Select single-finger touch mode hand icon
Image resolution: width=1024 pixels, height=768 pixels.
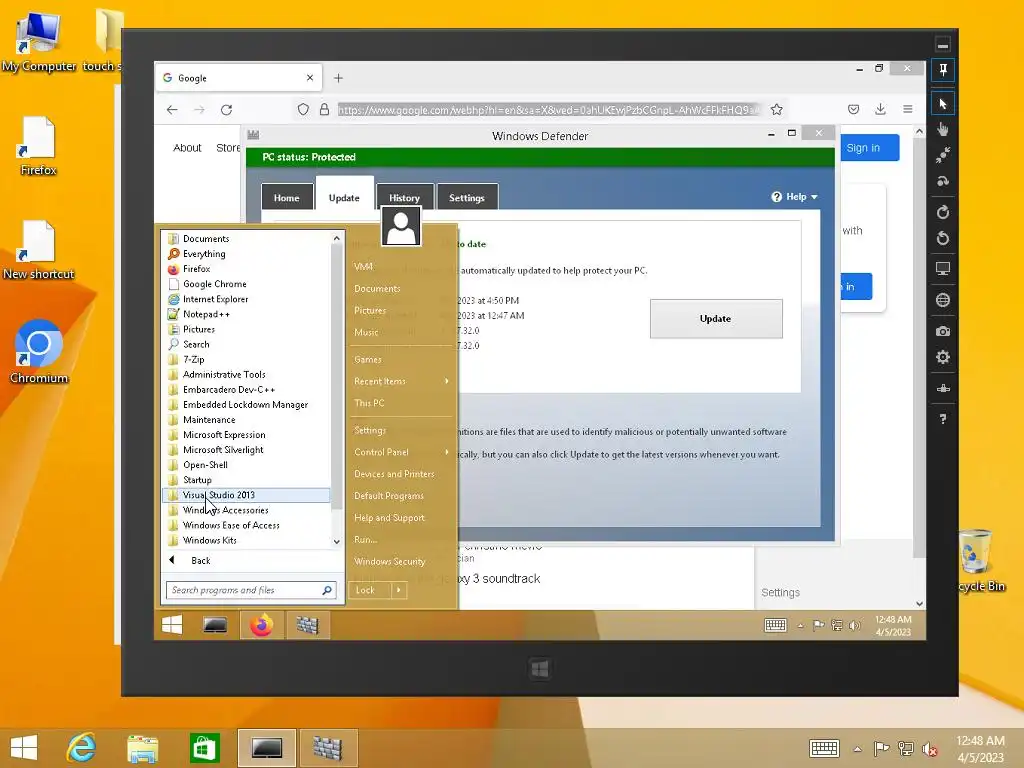pos(943,129)
